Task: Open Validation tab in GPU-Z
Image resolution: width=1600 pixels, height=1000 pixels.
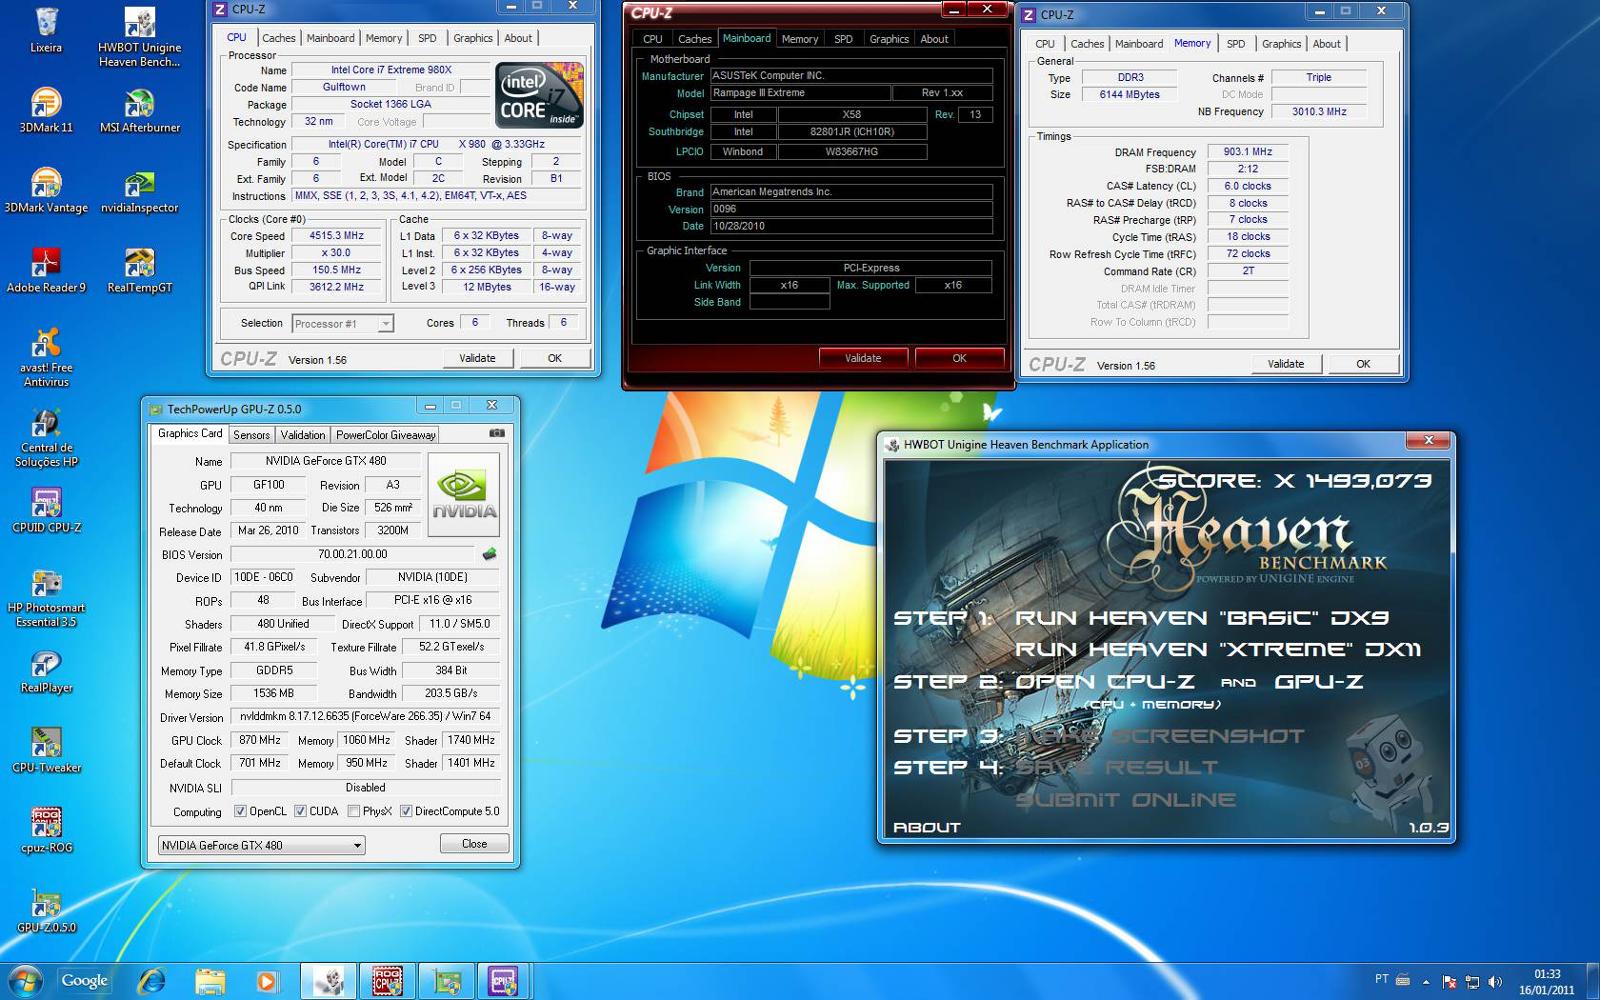Action: (302, 435)
